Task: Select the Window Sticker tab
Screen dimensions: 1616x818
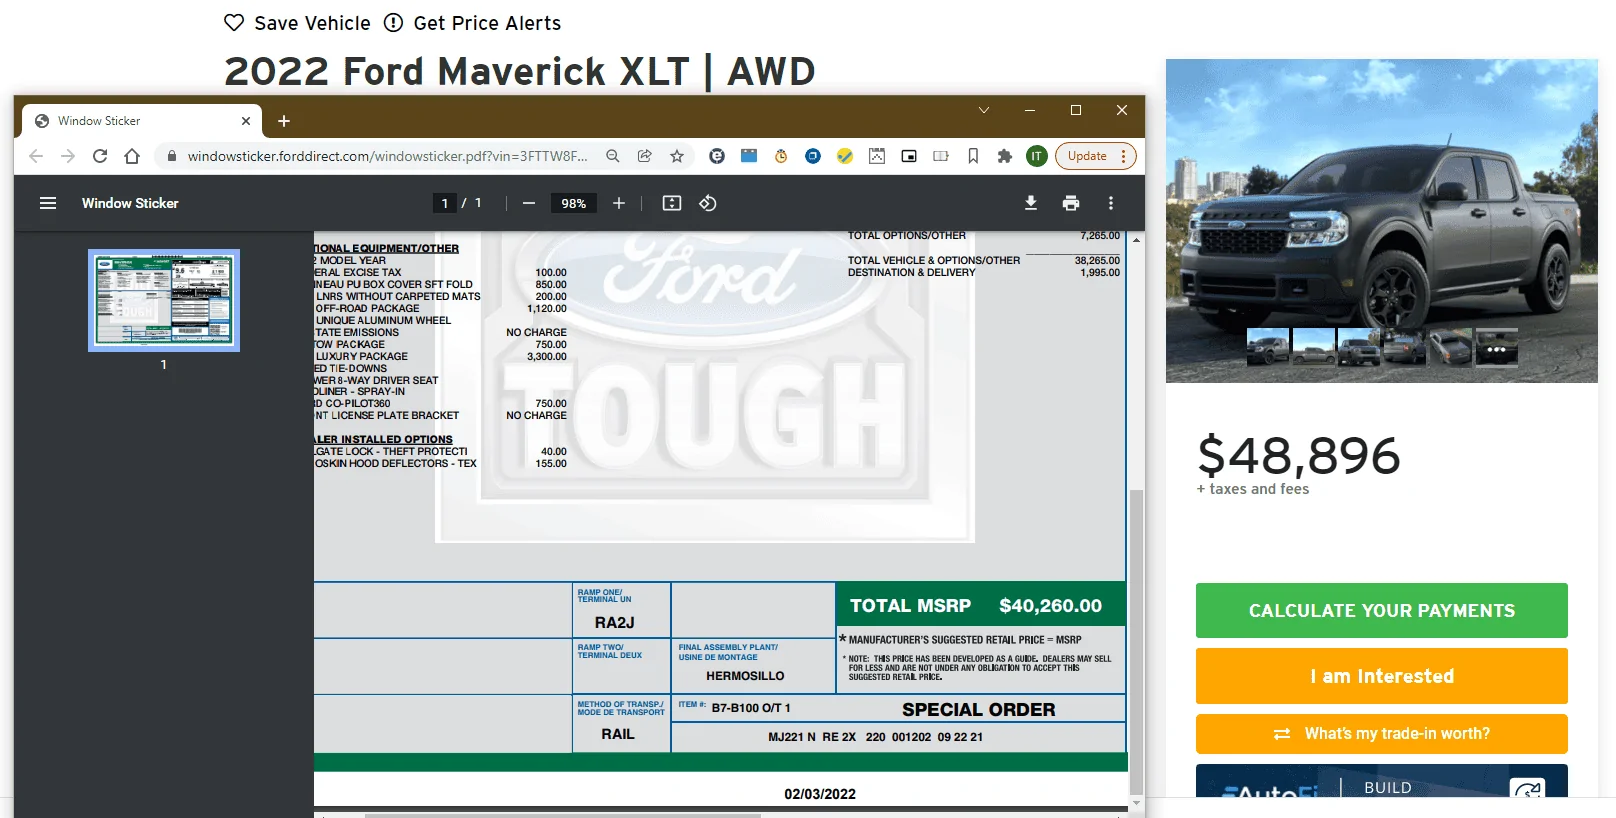Action: (142, 121)
